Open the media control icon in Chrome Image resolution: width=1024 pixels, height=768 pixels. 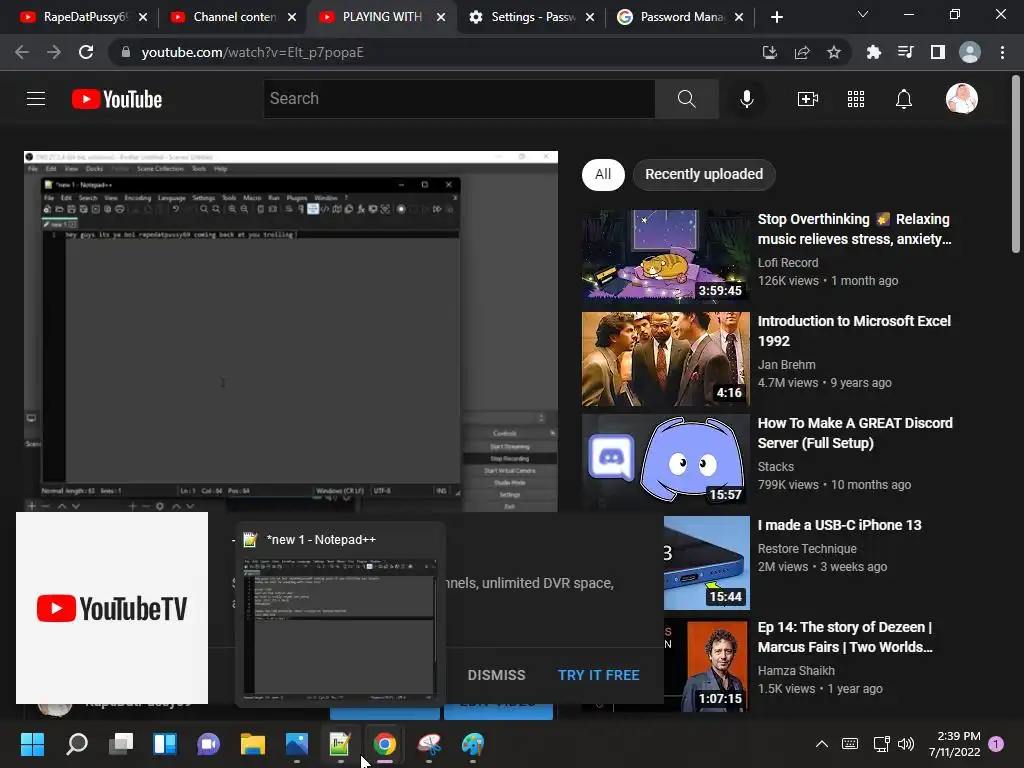click(905, 52)
